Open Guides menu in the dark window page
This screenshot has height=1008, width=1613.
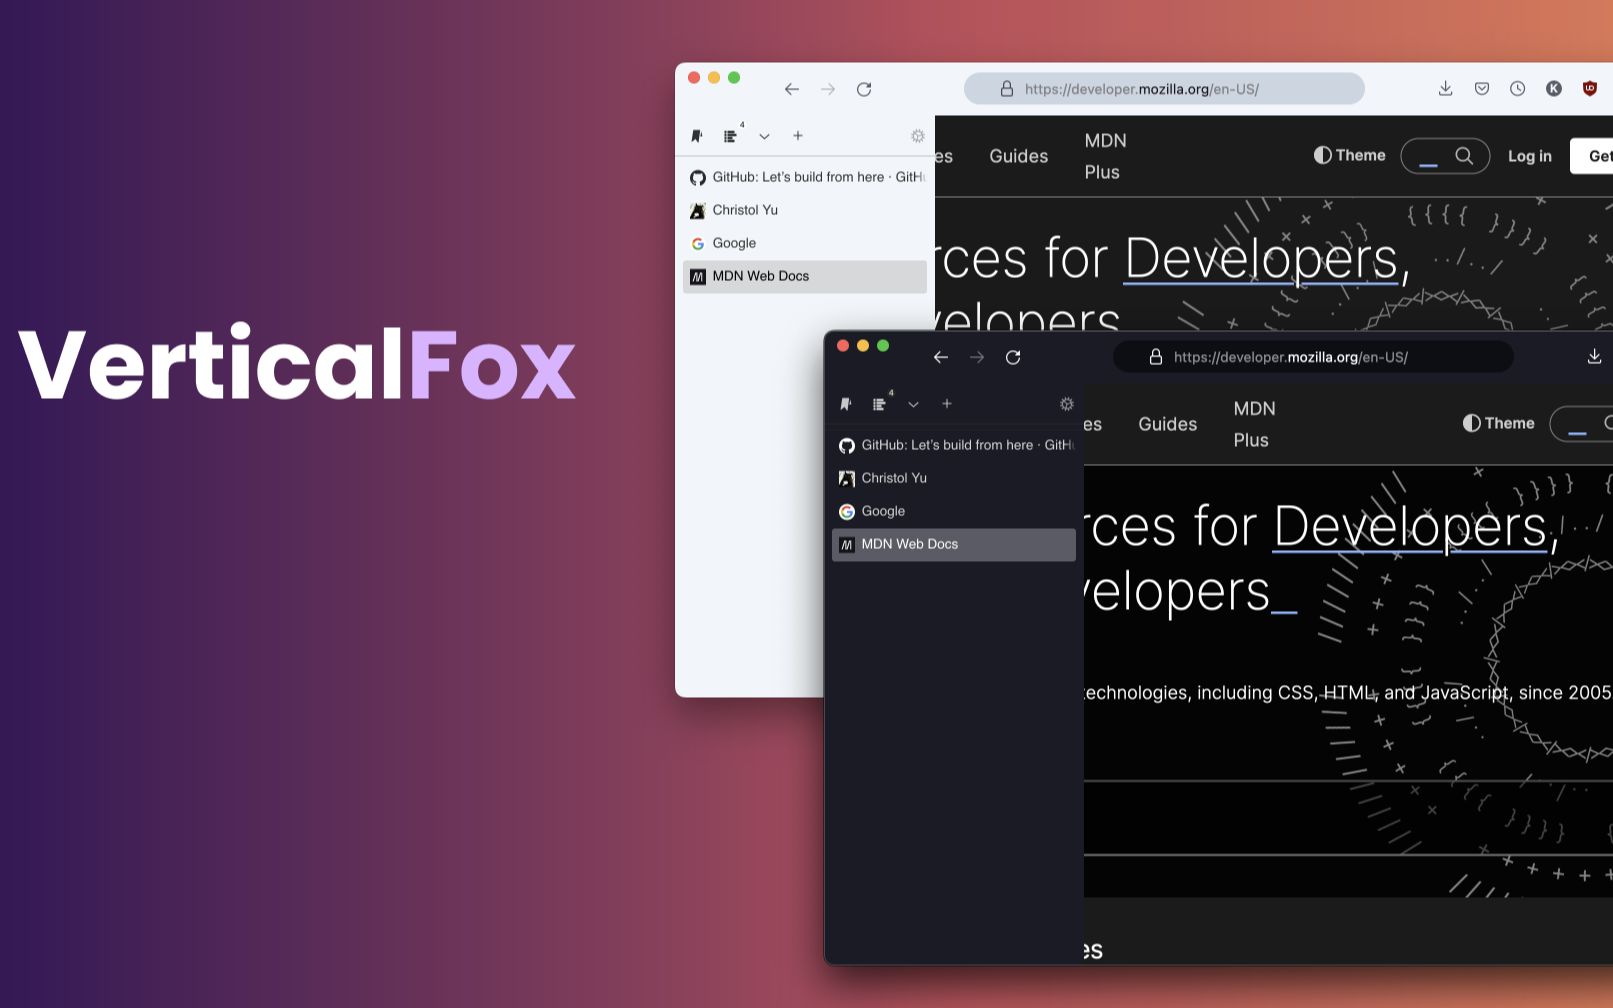[x=1167, y=424]
